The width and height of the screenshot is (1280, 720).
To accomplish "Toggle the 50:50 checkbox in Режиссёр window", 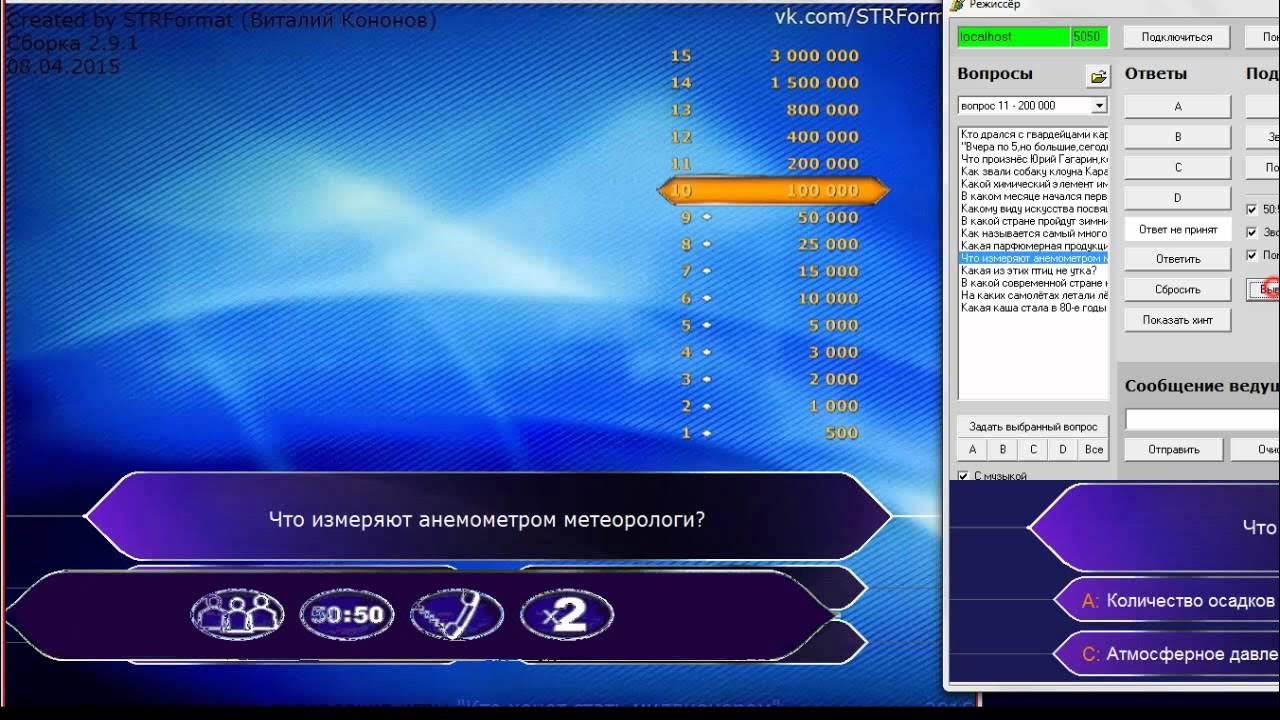I will point(1252,209).
